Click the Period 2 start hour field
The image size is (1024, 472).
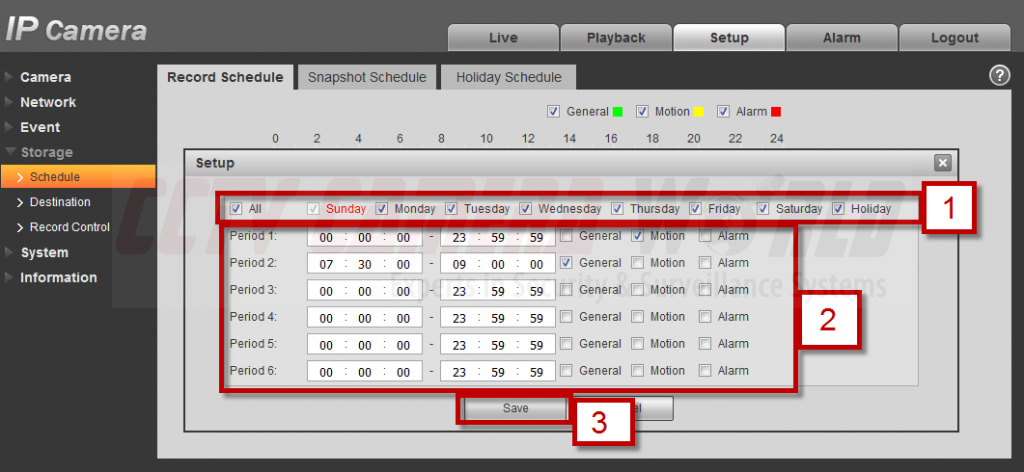(x=325, y=264)
